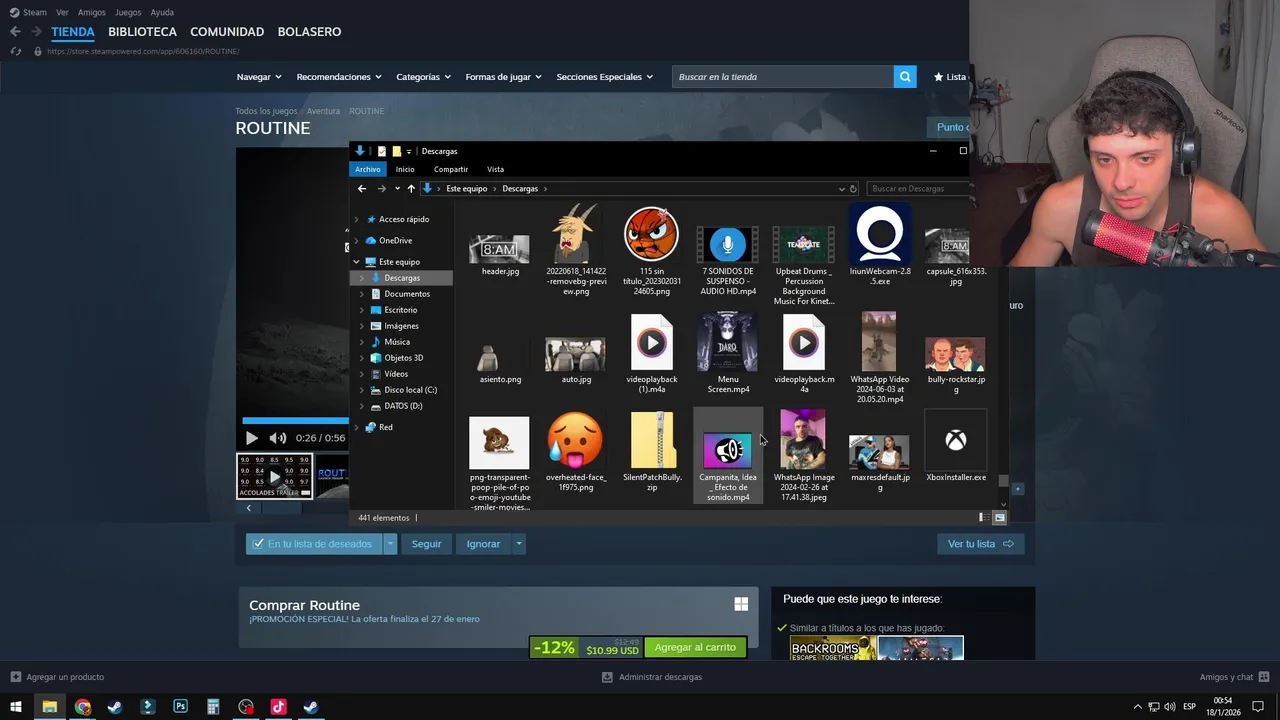This screenshot has width=1280, height=720.
Task: Open the Windows Start menu
Action: 16,707
